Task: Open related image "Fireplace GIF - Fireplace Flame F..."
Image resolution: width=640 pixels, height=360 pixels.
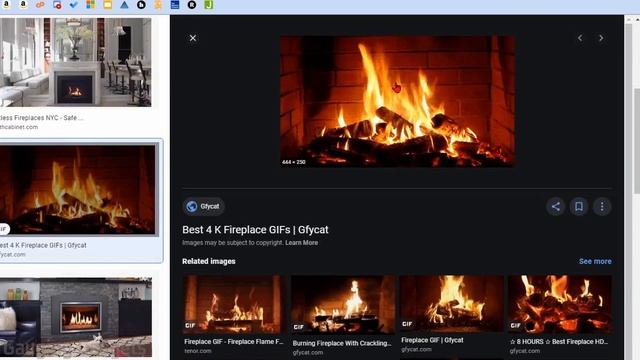Action: coord(233,304)
